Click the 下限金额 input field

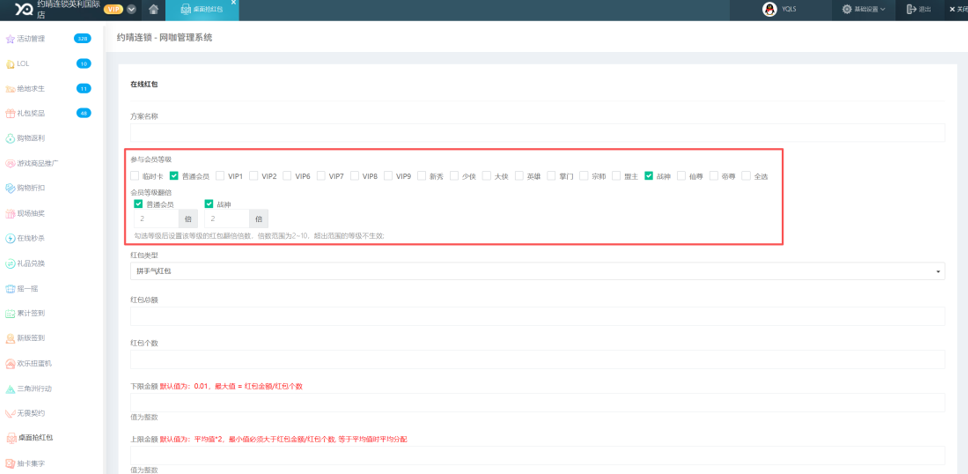[537, 402]
